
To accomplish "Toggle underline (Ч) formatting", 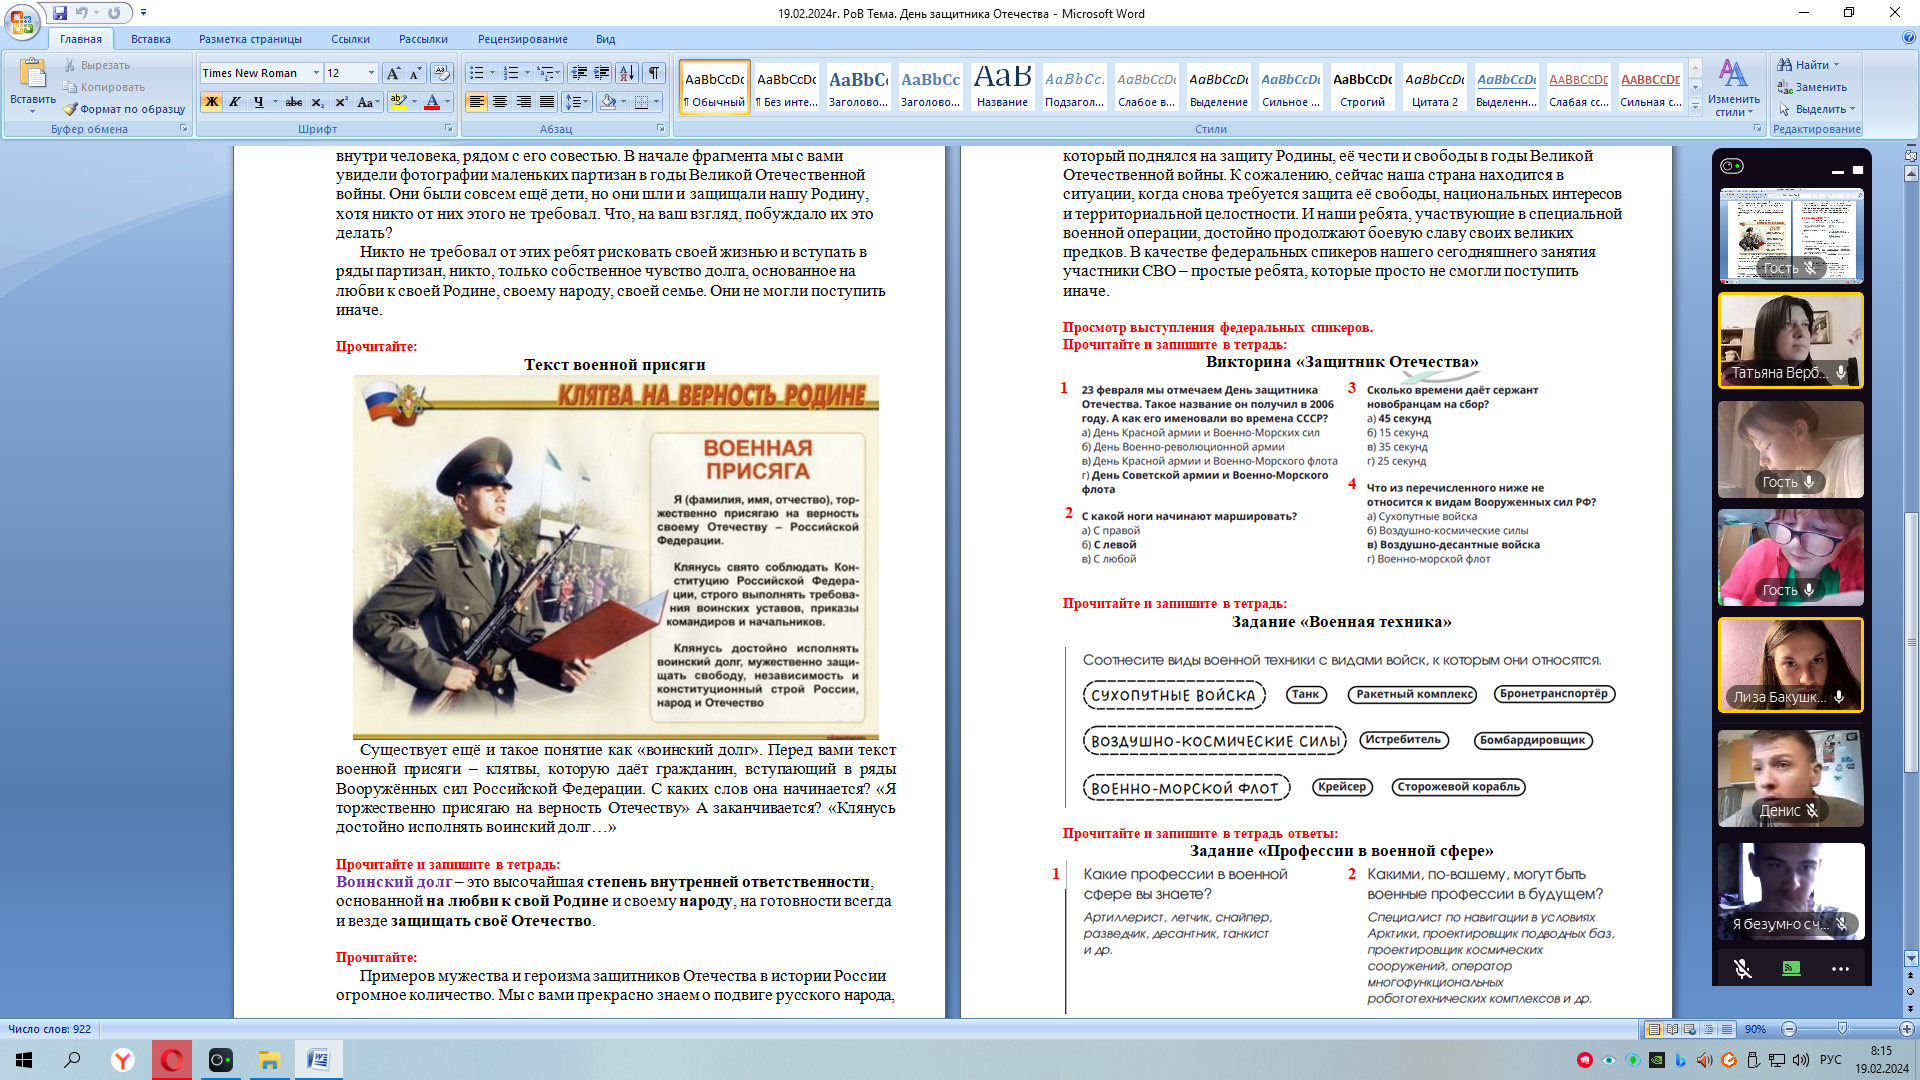I will coord(258,102).
